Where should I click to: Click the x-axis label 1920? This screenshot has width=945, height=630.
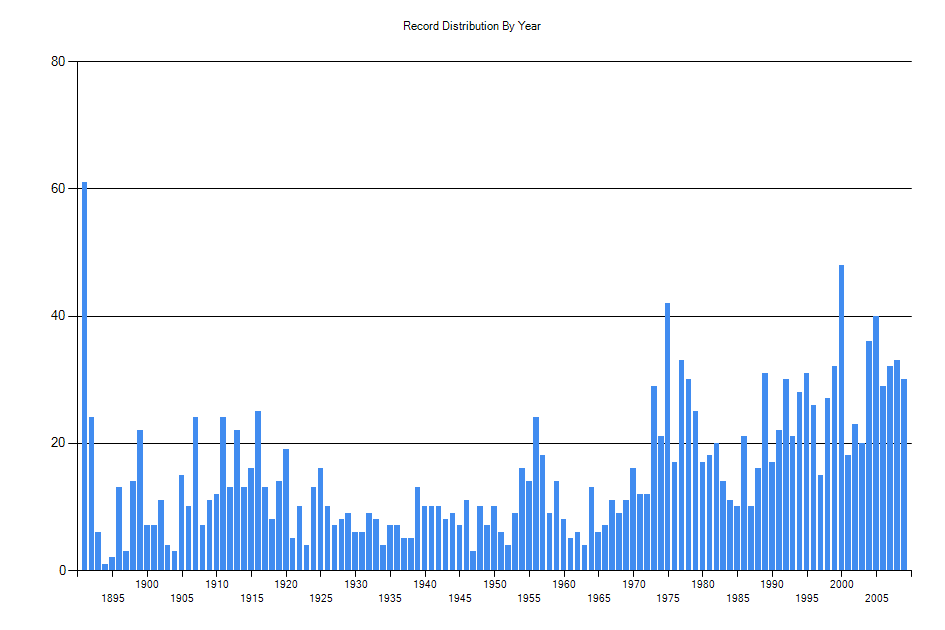[286, 584]
